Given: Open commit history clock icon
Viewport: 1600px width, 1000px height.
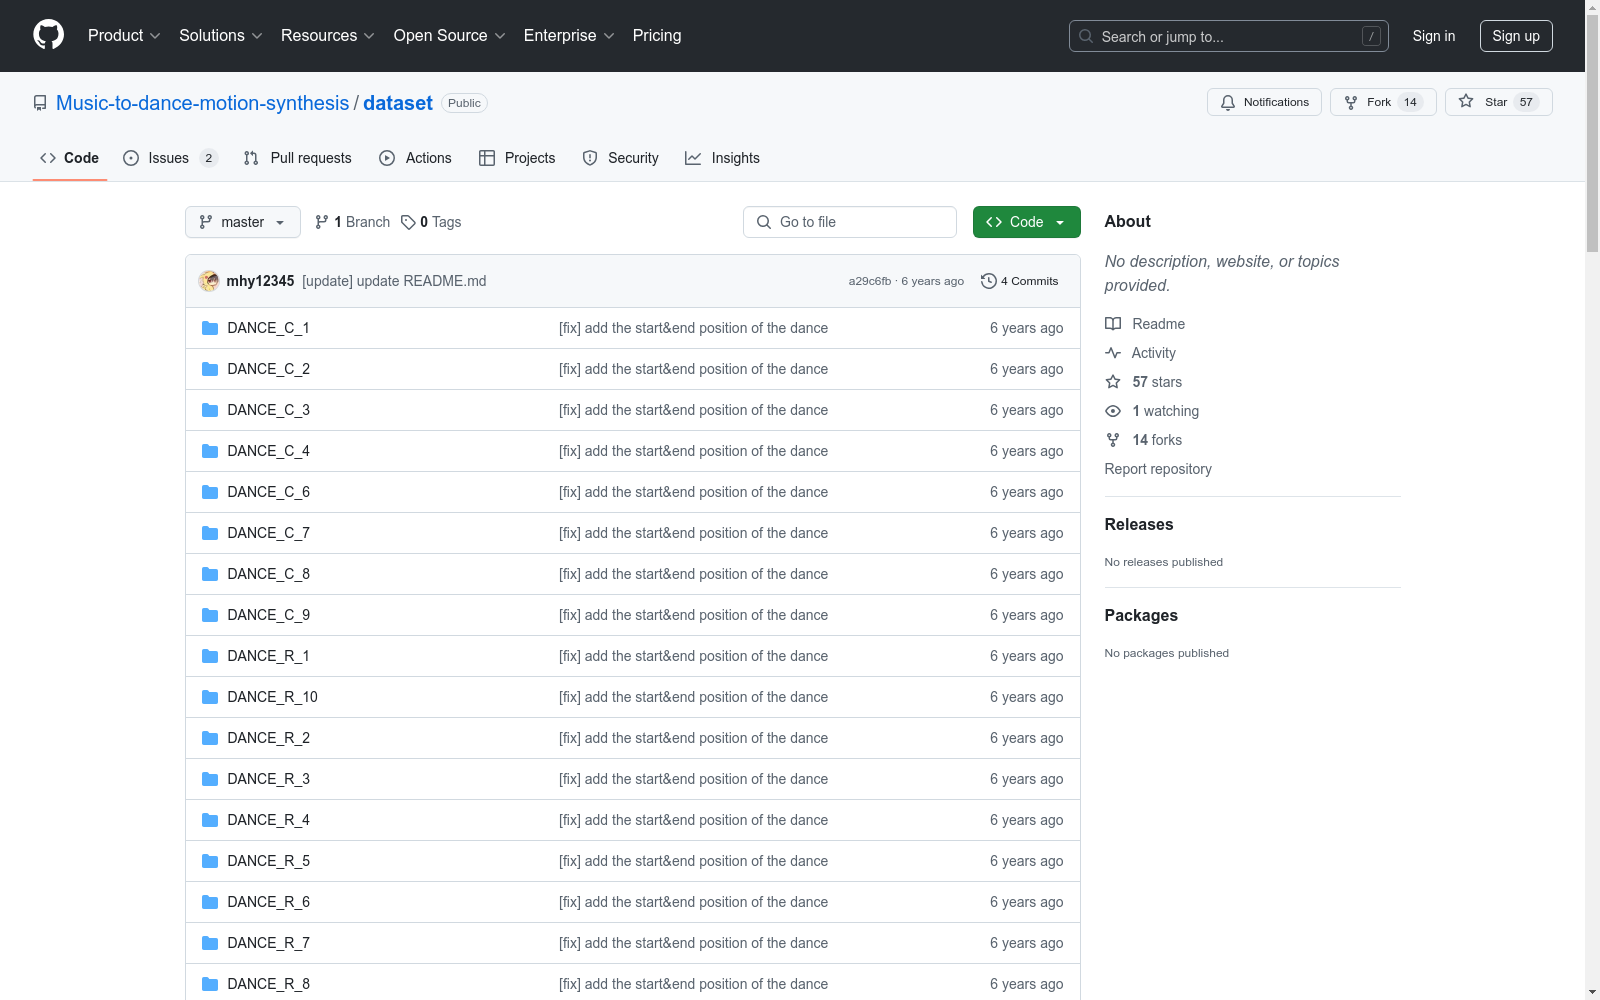Looking at the screenshot, I should 988,281.
